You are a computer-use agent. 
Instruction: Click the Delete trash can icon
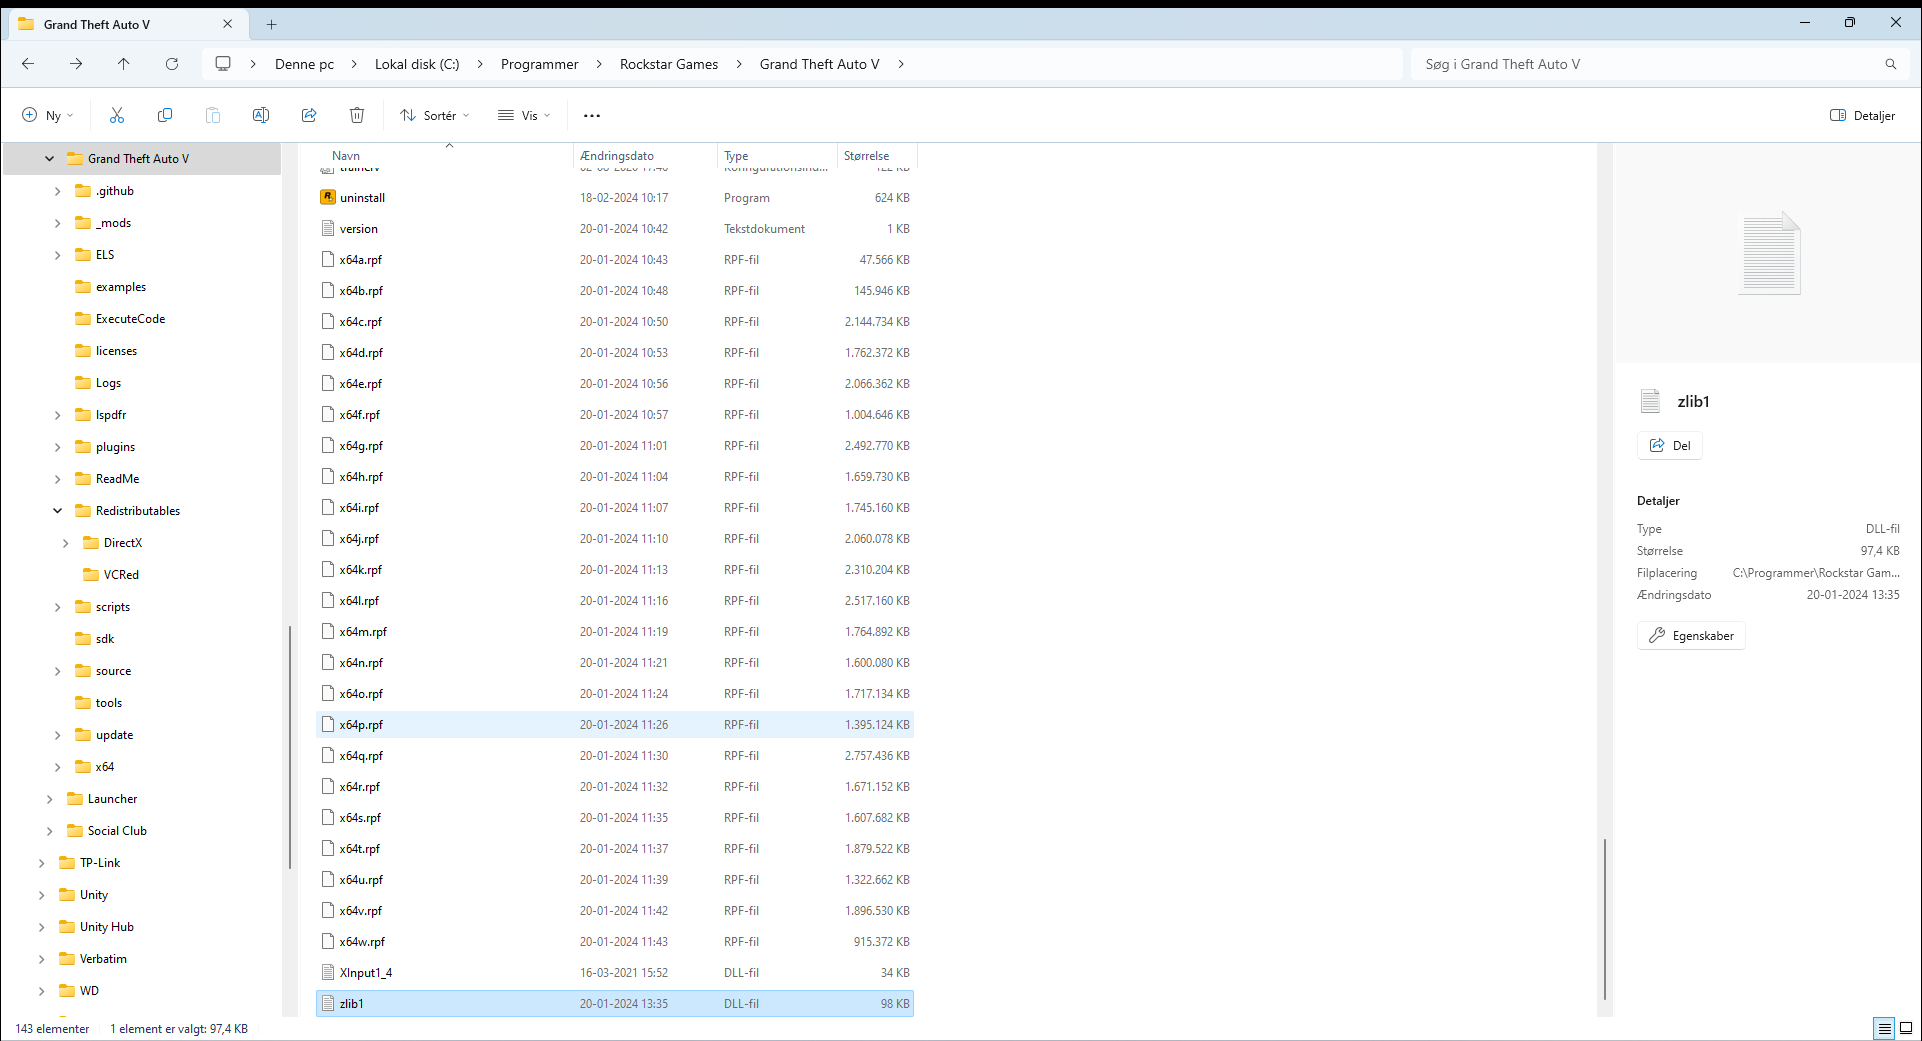click(x=357, y=115)
